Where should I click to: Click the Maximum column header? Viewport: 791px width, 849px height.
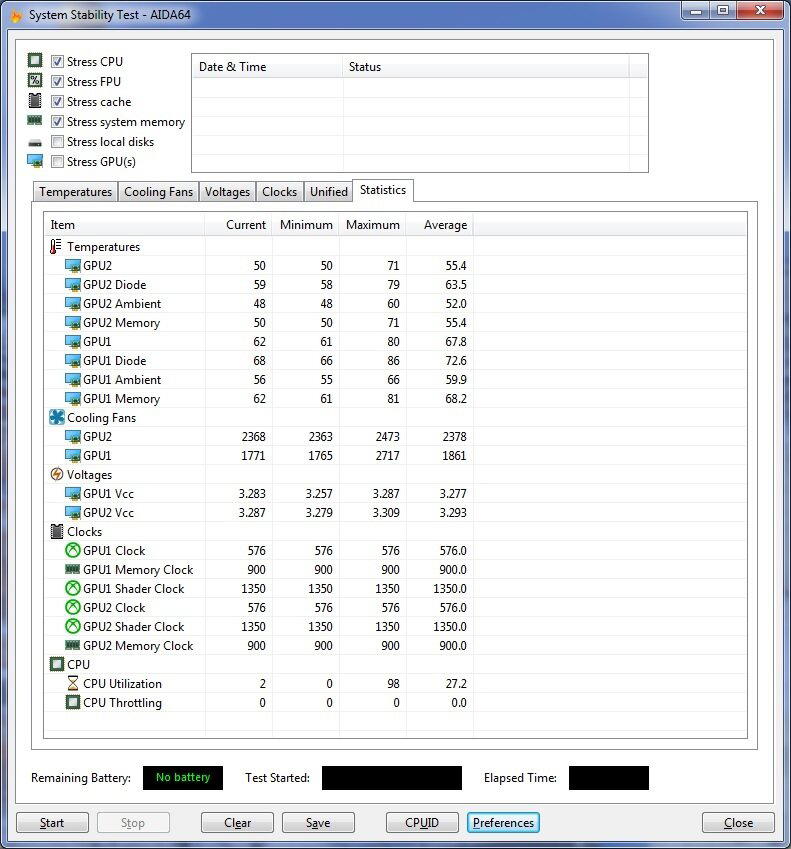click(372, 225)
